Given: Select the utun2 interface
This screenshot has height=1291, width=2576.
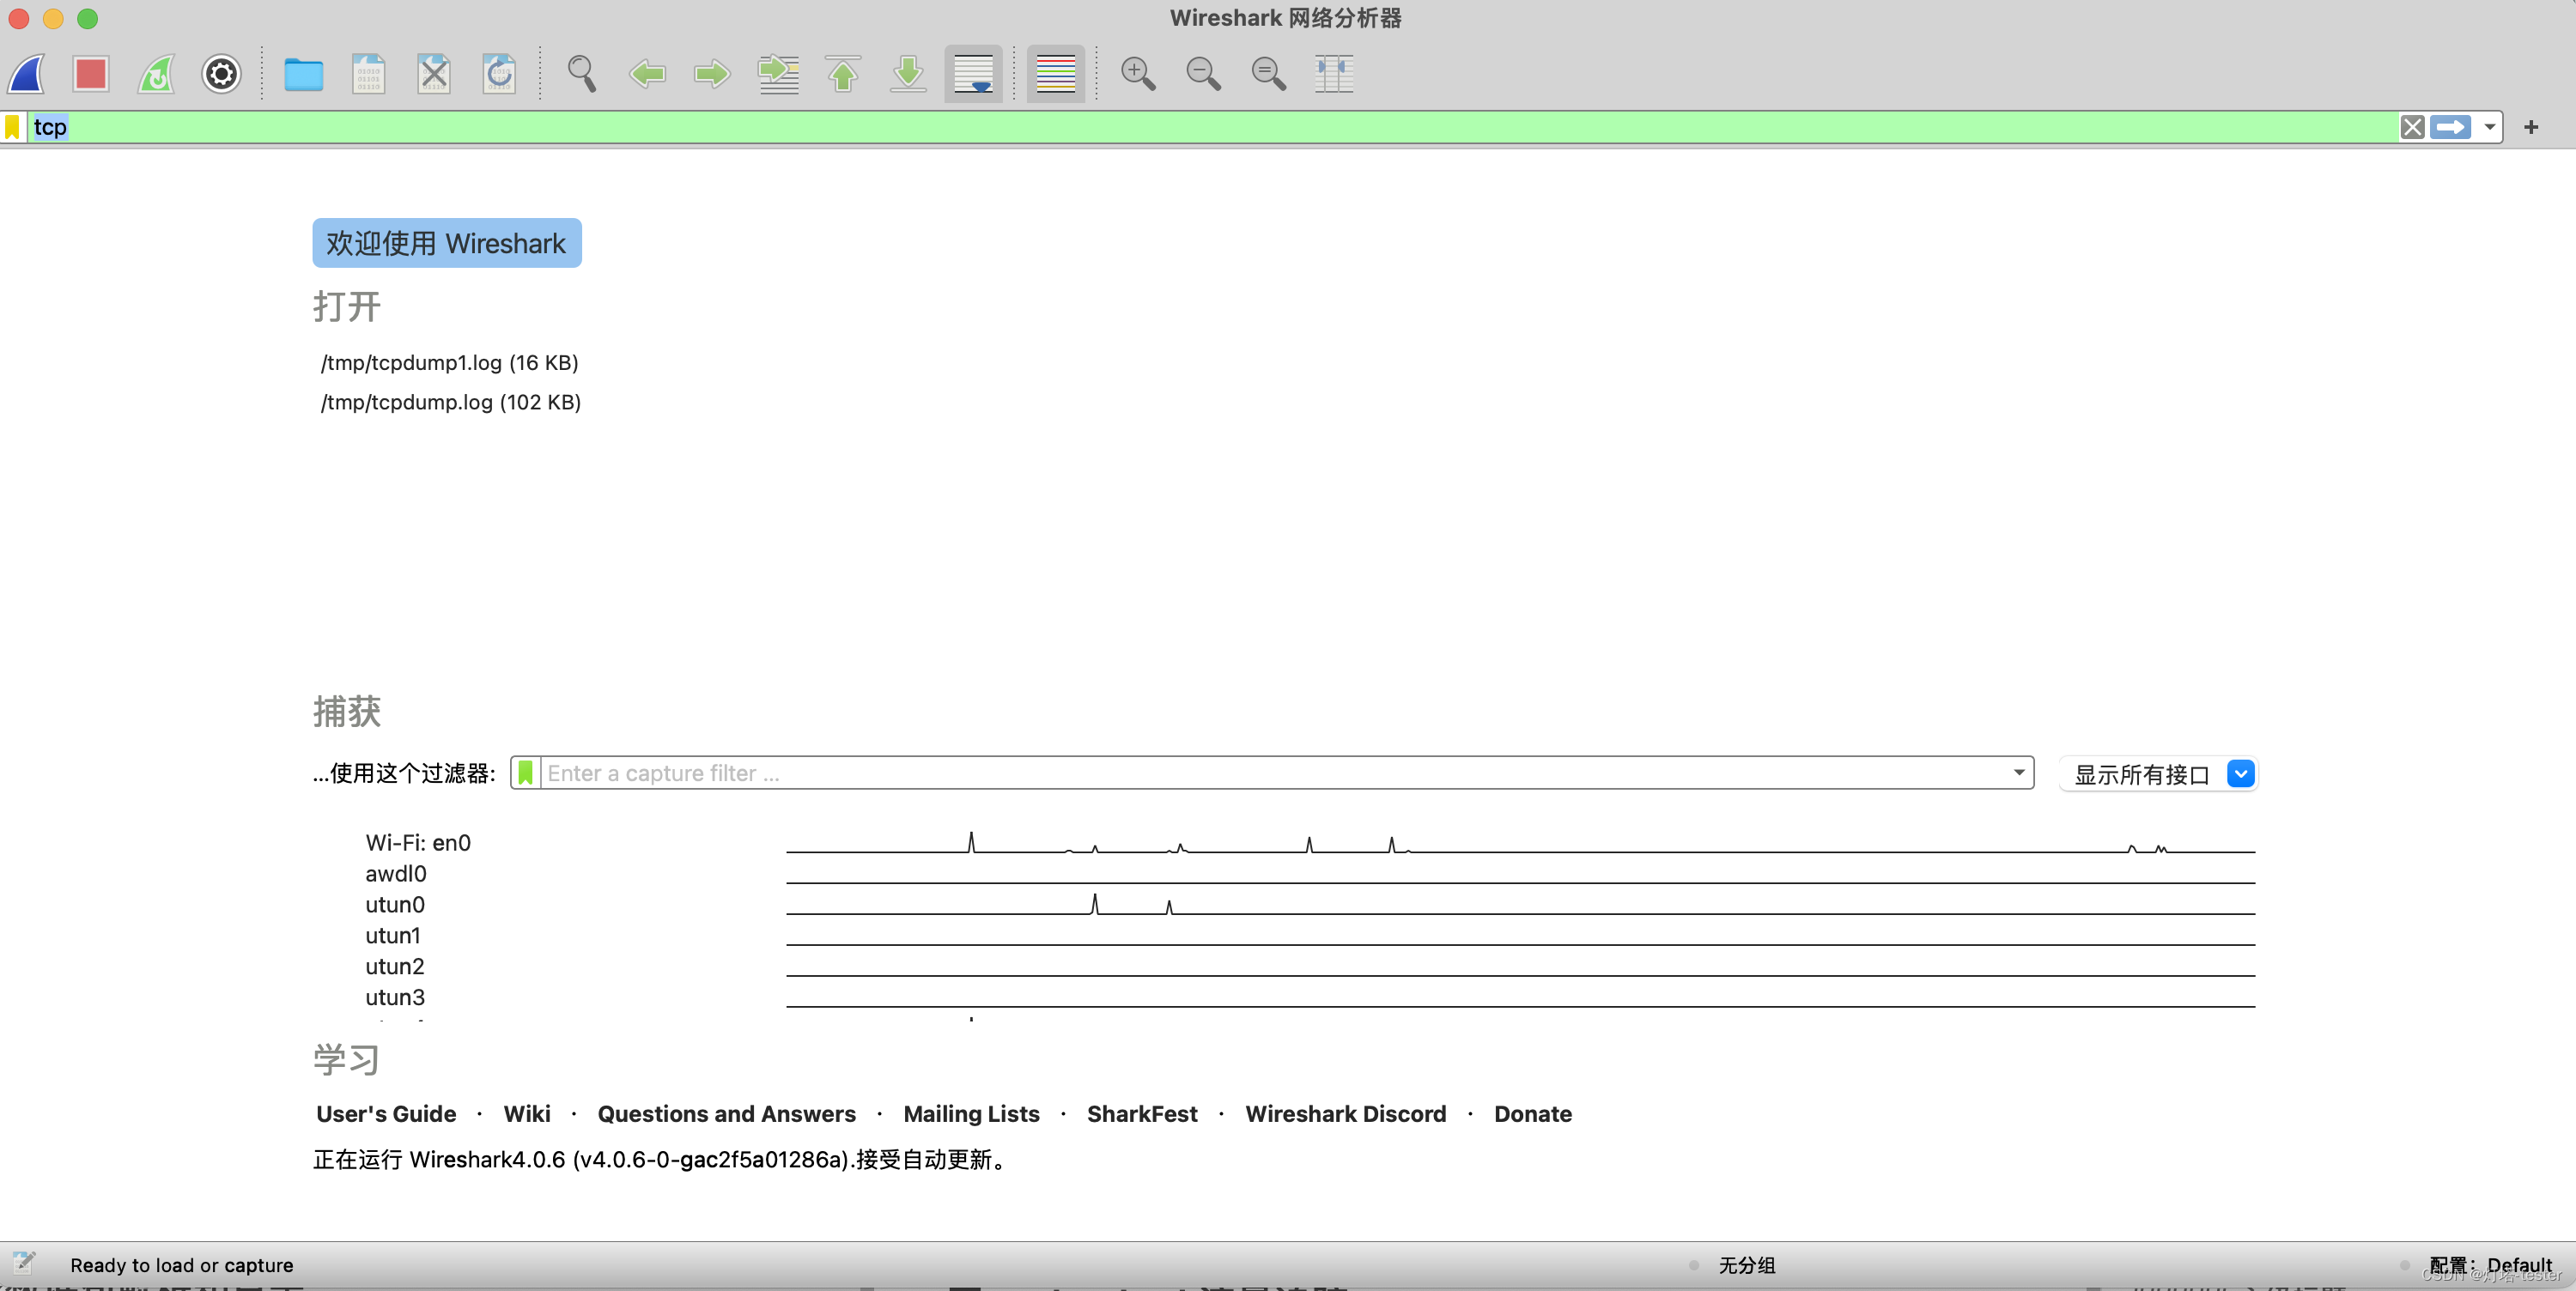Looking at the screenshot, I should tap(395, 967).
